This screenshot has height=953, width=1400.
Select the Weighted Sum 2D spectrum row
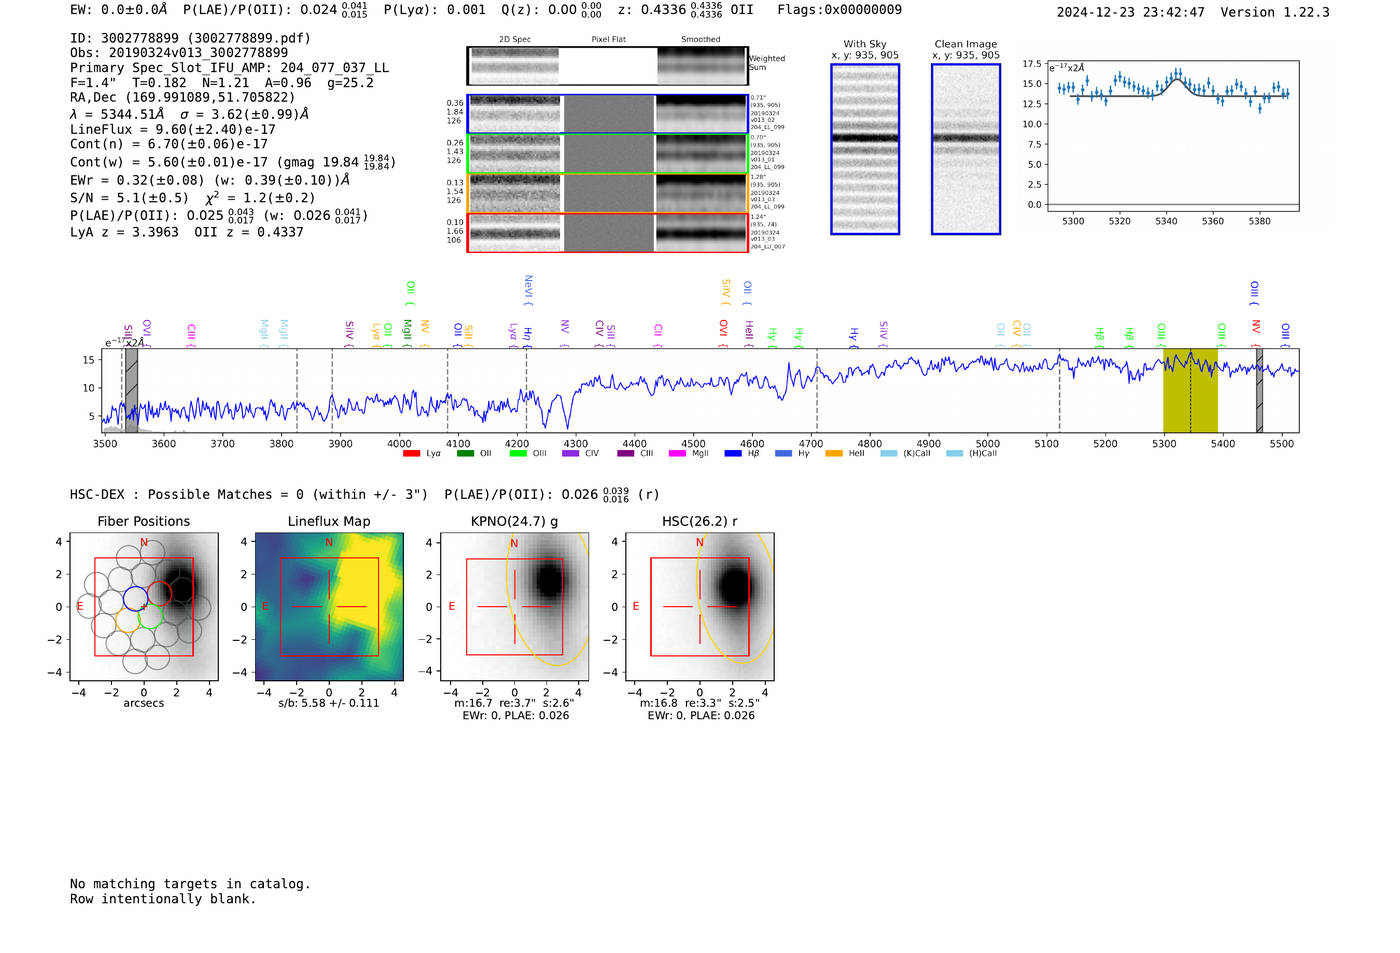pos(608,66)
